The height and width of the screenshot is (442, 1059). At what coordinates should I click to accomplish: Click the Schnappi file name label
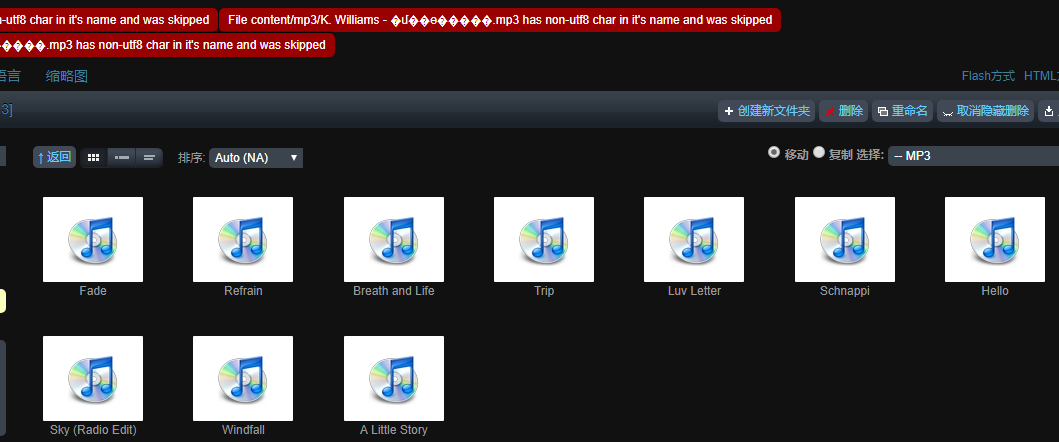[845, 291]
